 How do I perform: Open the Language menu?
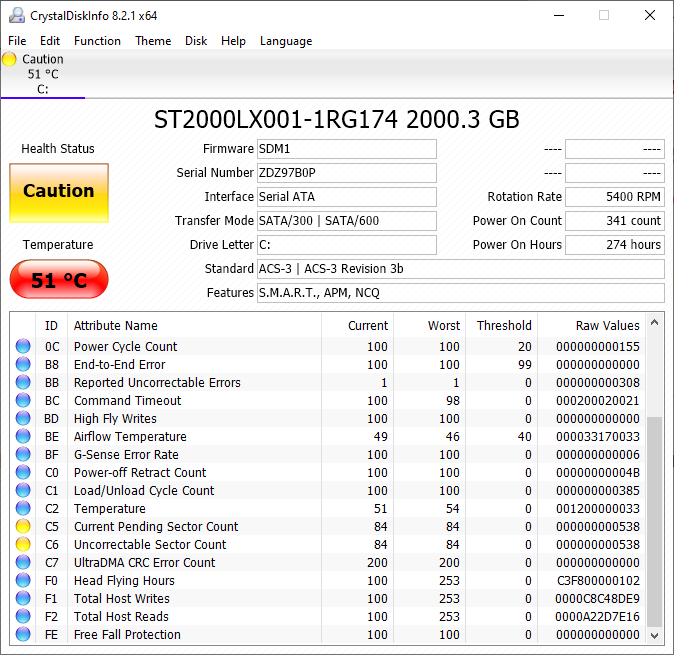286,41
